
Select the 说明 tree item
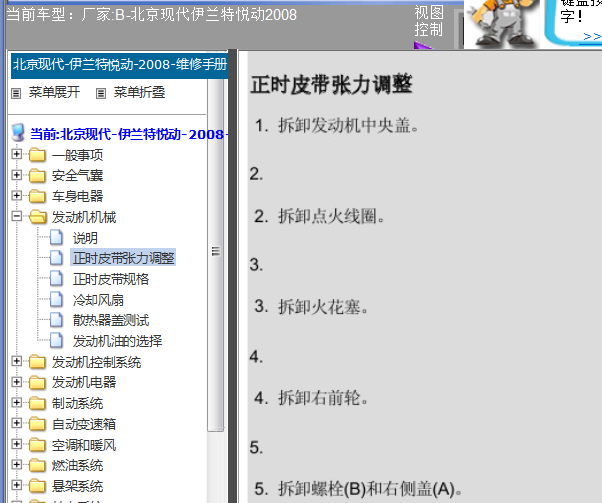pyautogui.click(x=85, y=238)
